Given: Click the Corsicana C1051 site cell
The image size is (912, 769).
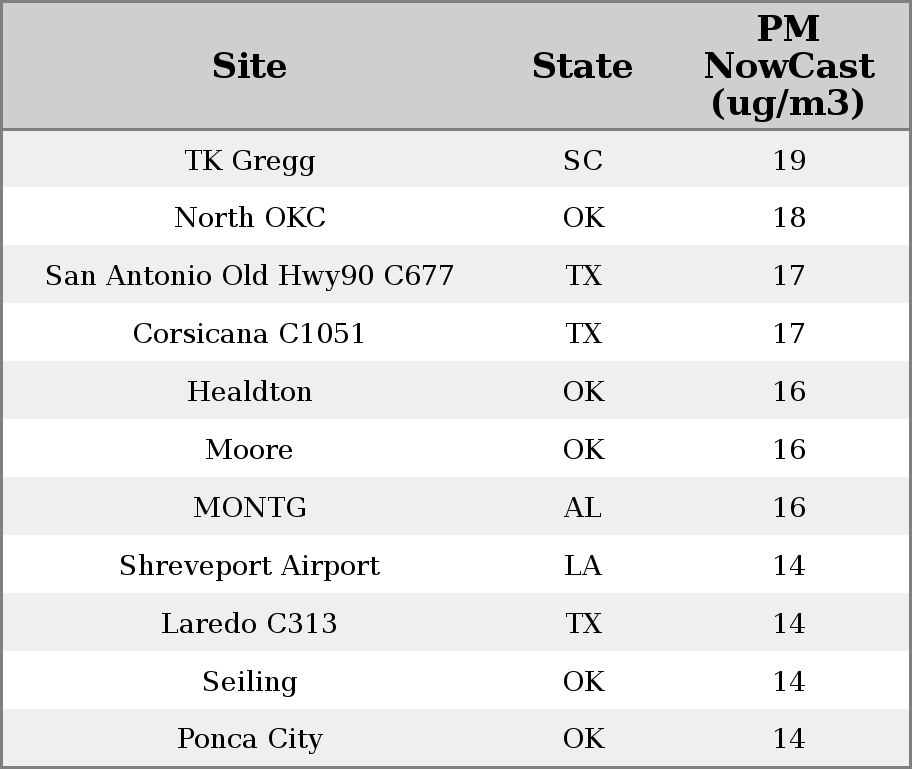Looking at the screenshot, I should pos(249,334).
